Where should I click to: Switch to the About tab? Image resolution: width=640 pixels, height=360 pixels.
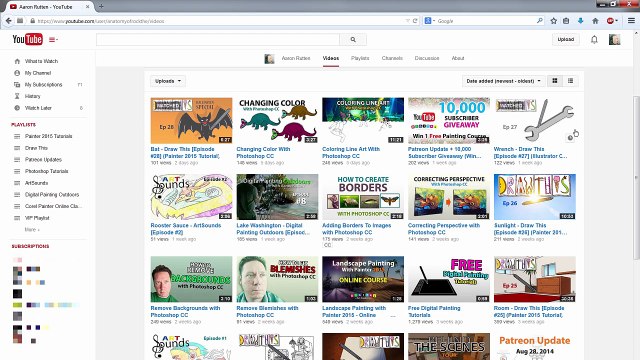pos(458,58)
